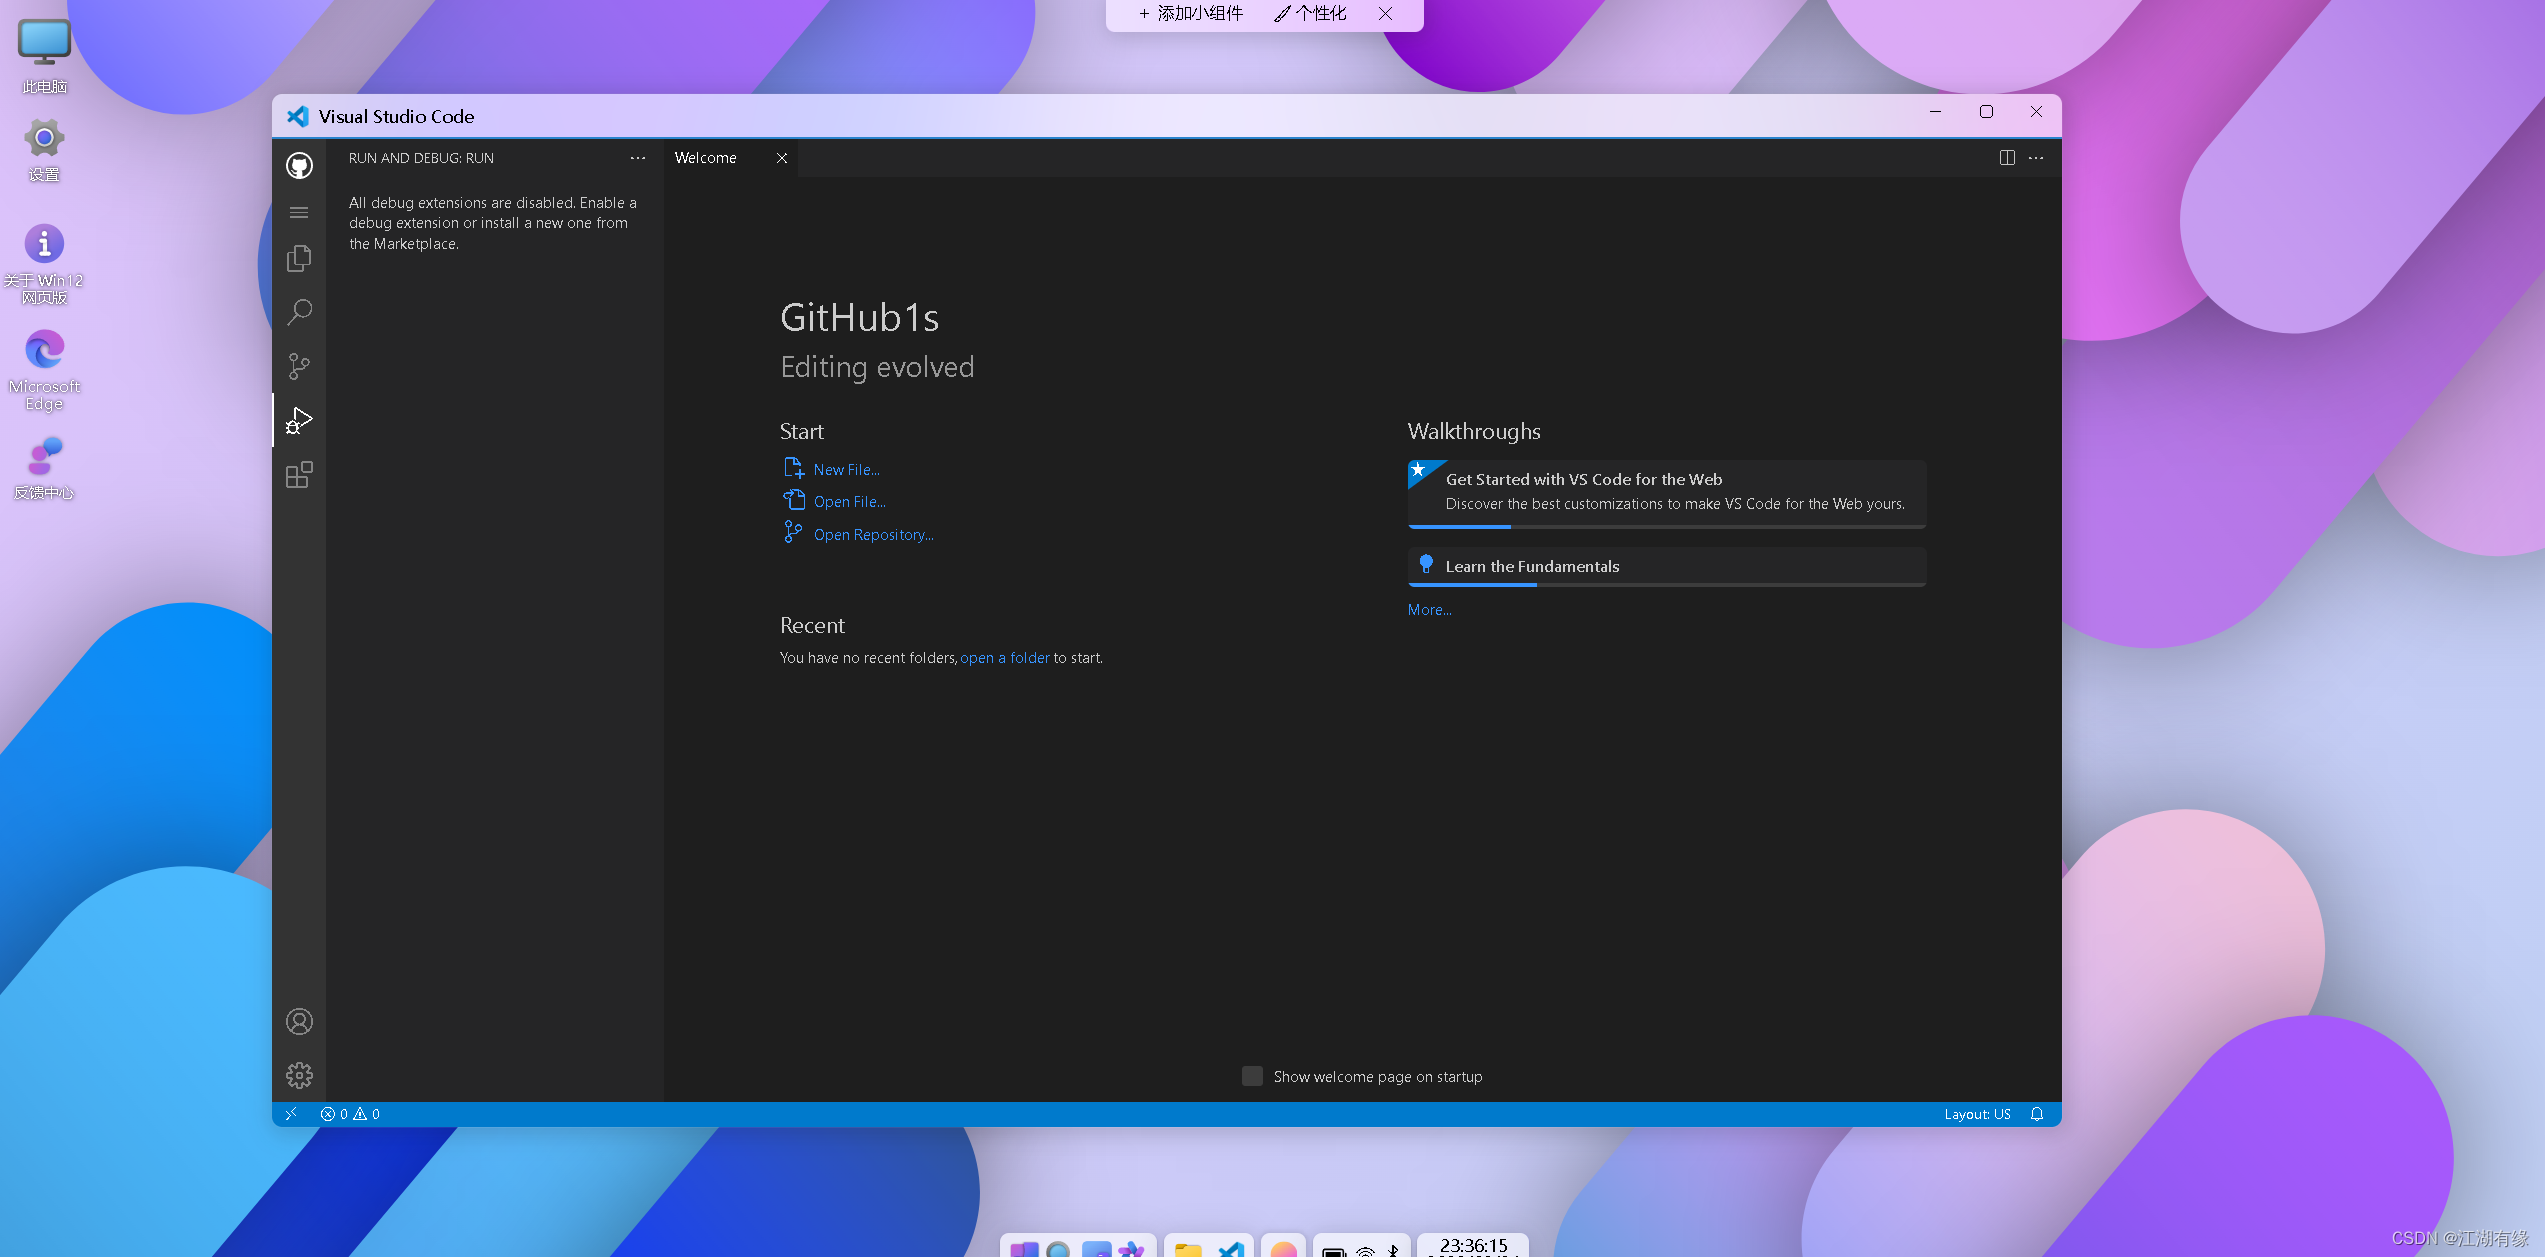Screen dimensions: 2545x1257
Task: Click the remote window indicator in status bar
Action: click(x=291, y=1114)
